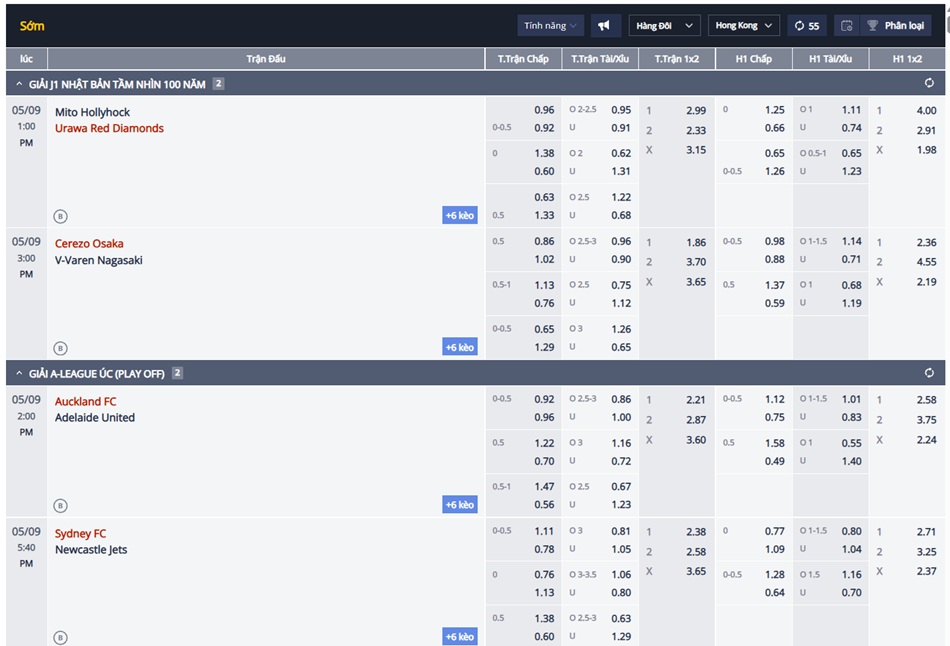Show +6 kèo for Sydney FC match
This screenshot has width=950, height=646.
coord(460,636)
